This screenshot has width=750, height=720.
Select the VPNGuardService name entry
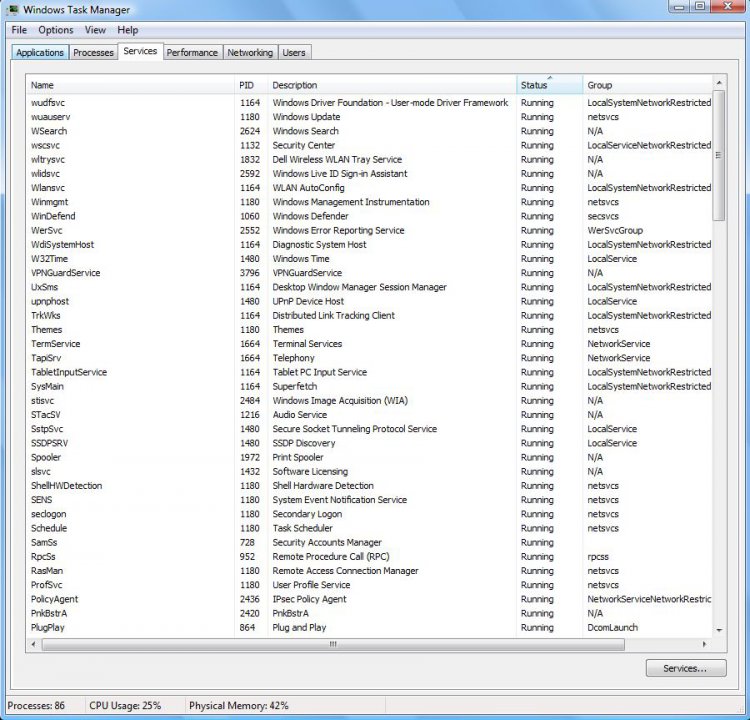[66, 273]
